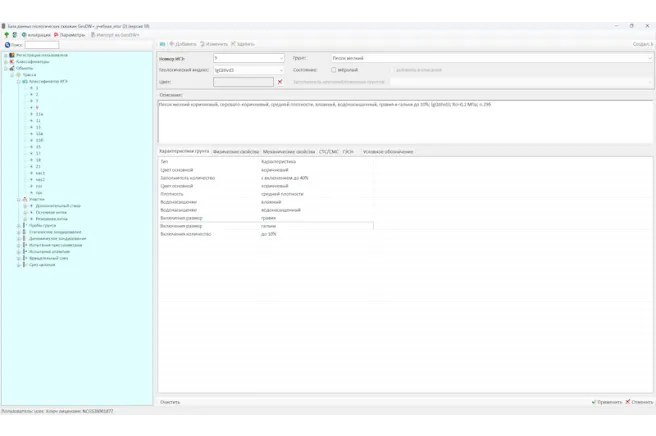Open the Номер ИГЭ dropdown
The image size is (656, 436).
[281, 59]
